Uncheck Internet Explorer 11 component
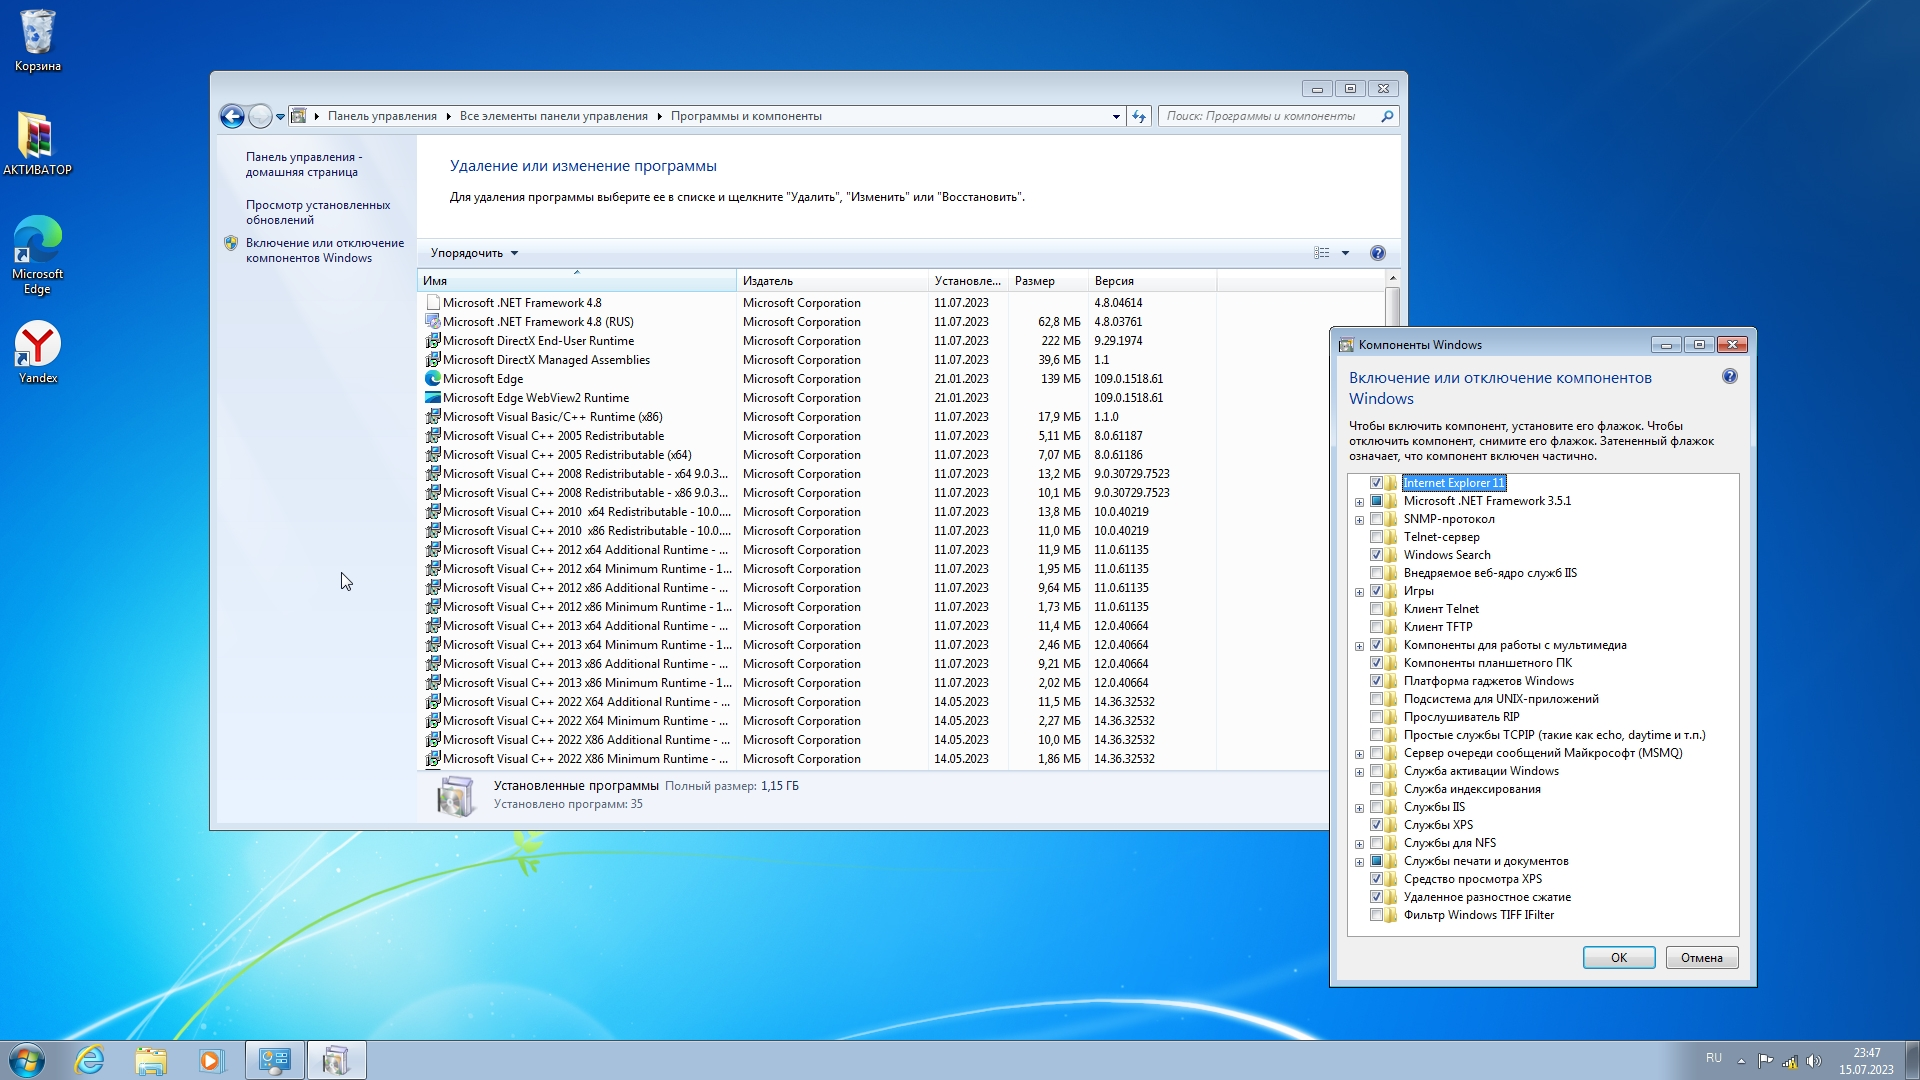 [1377, 483]
